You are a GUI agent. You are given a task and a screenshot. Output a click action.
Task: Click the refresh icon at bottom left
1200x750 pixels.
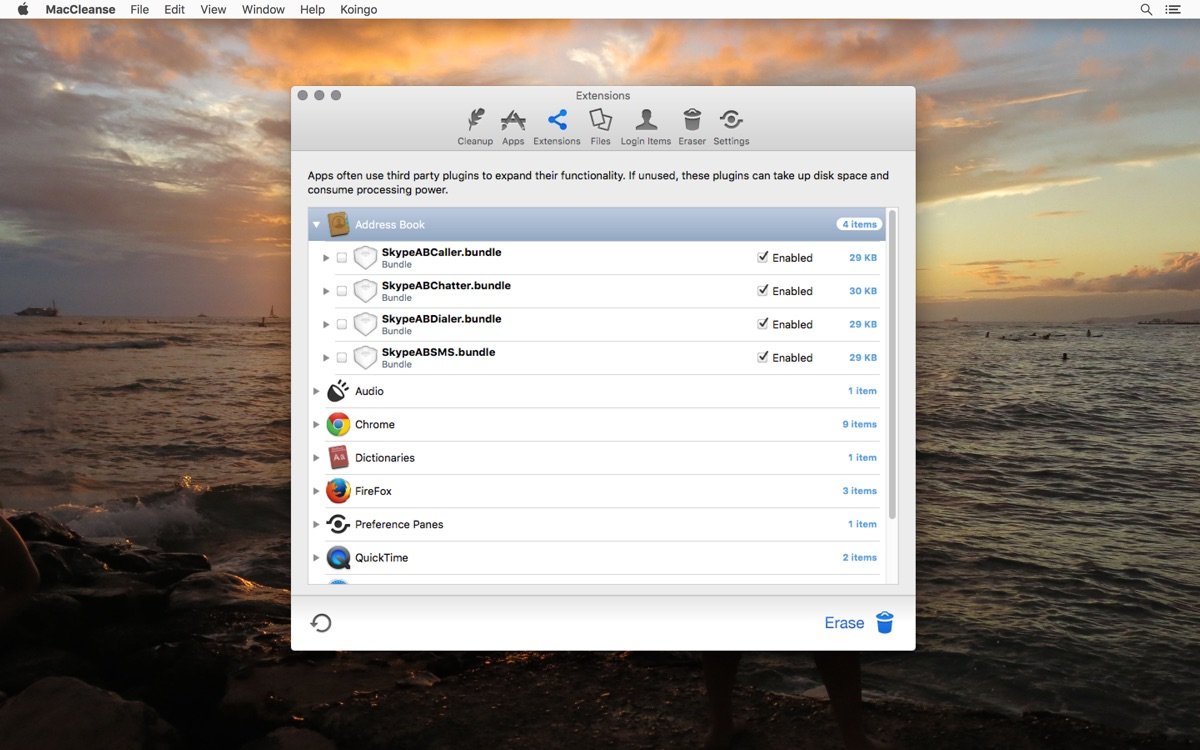[321, 622]
